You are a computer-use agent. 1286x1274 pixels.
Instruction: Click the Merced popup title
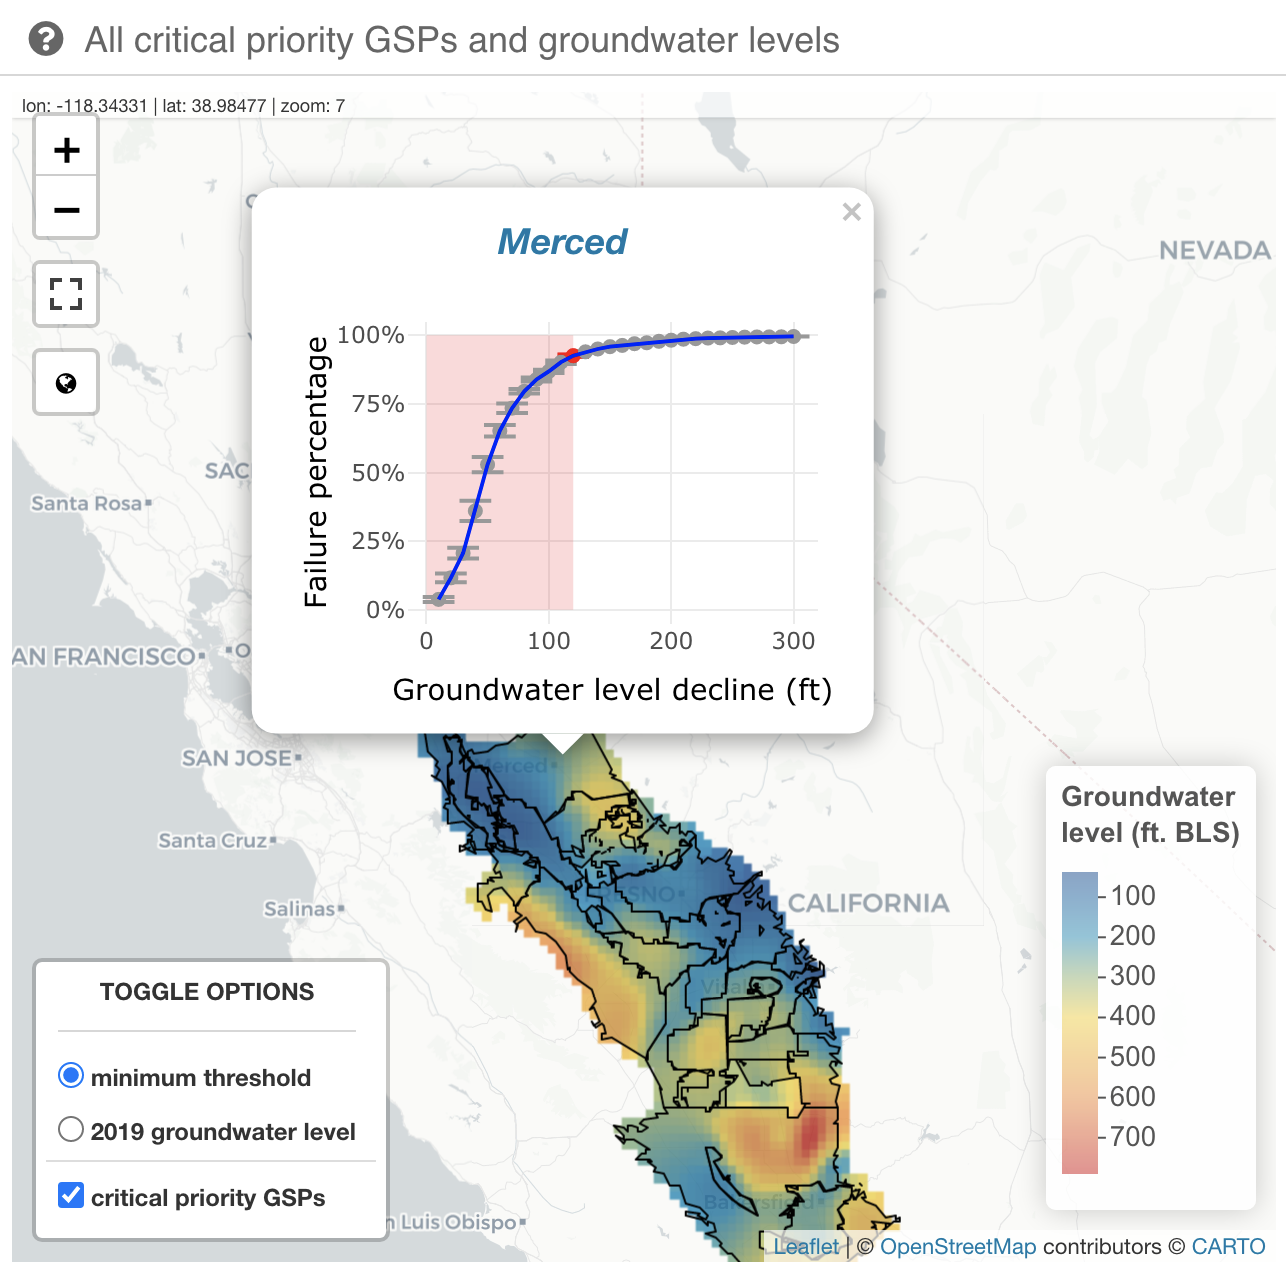tap(562, 242)
